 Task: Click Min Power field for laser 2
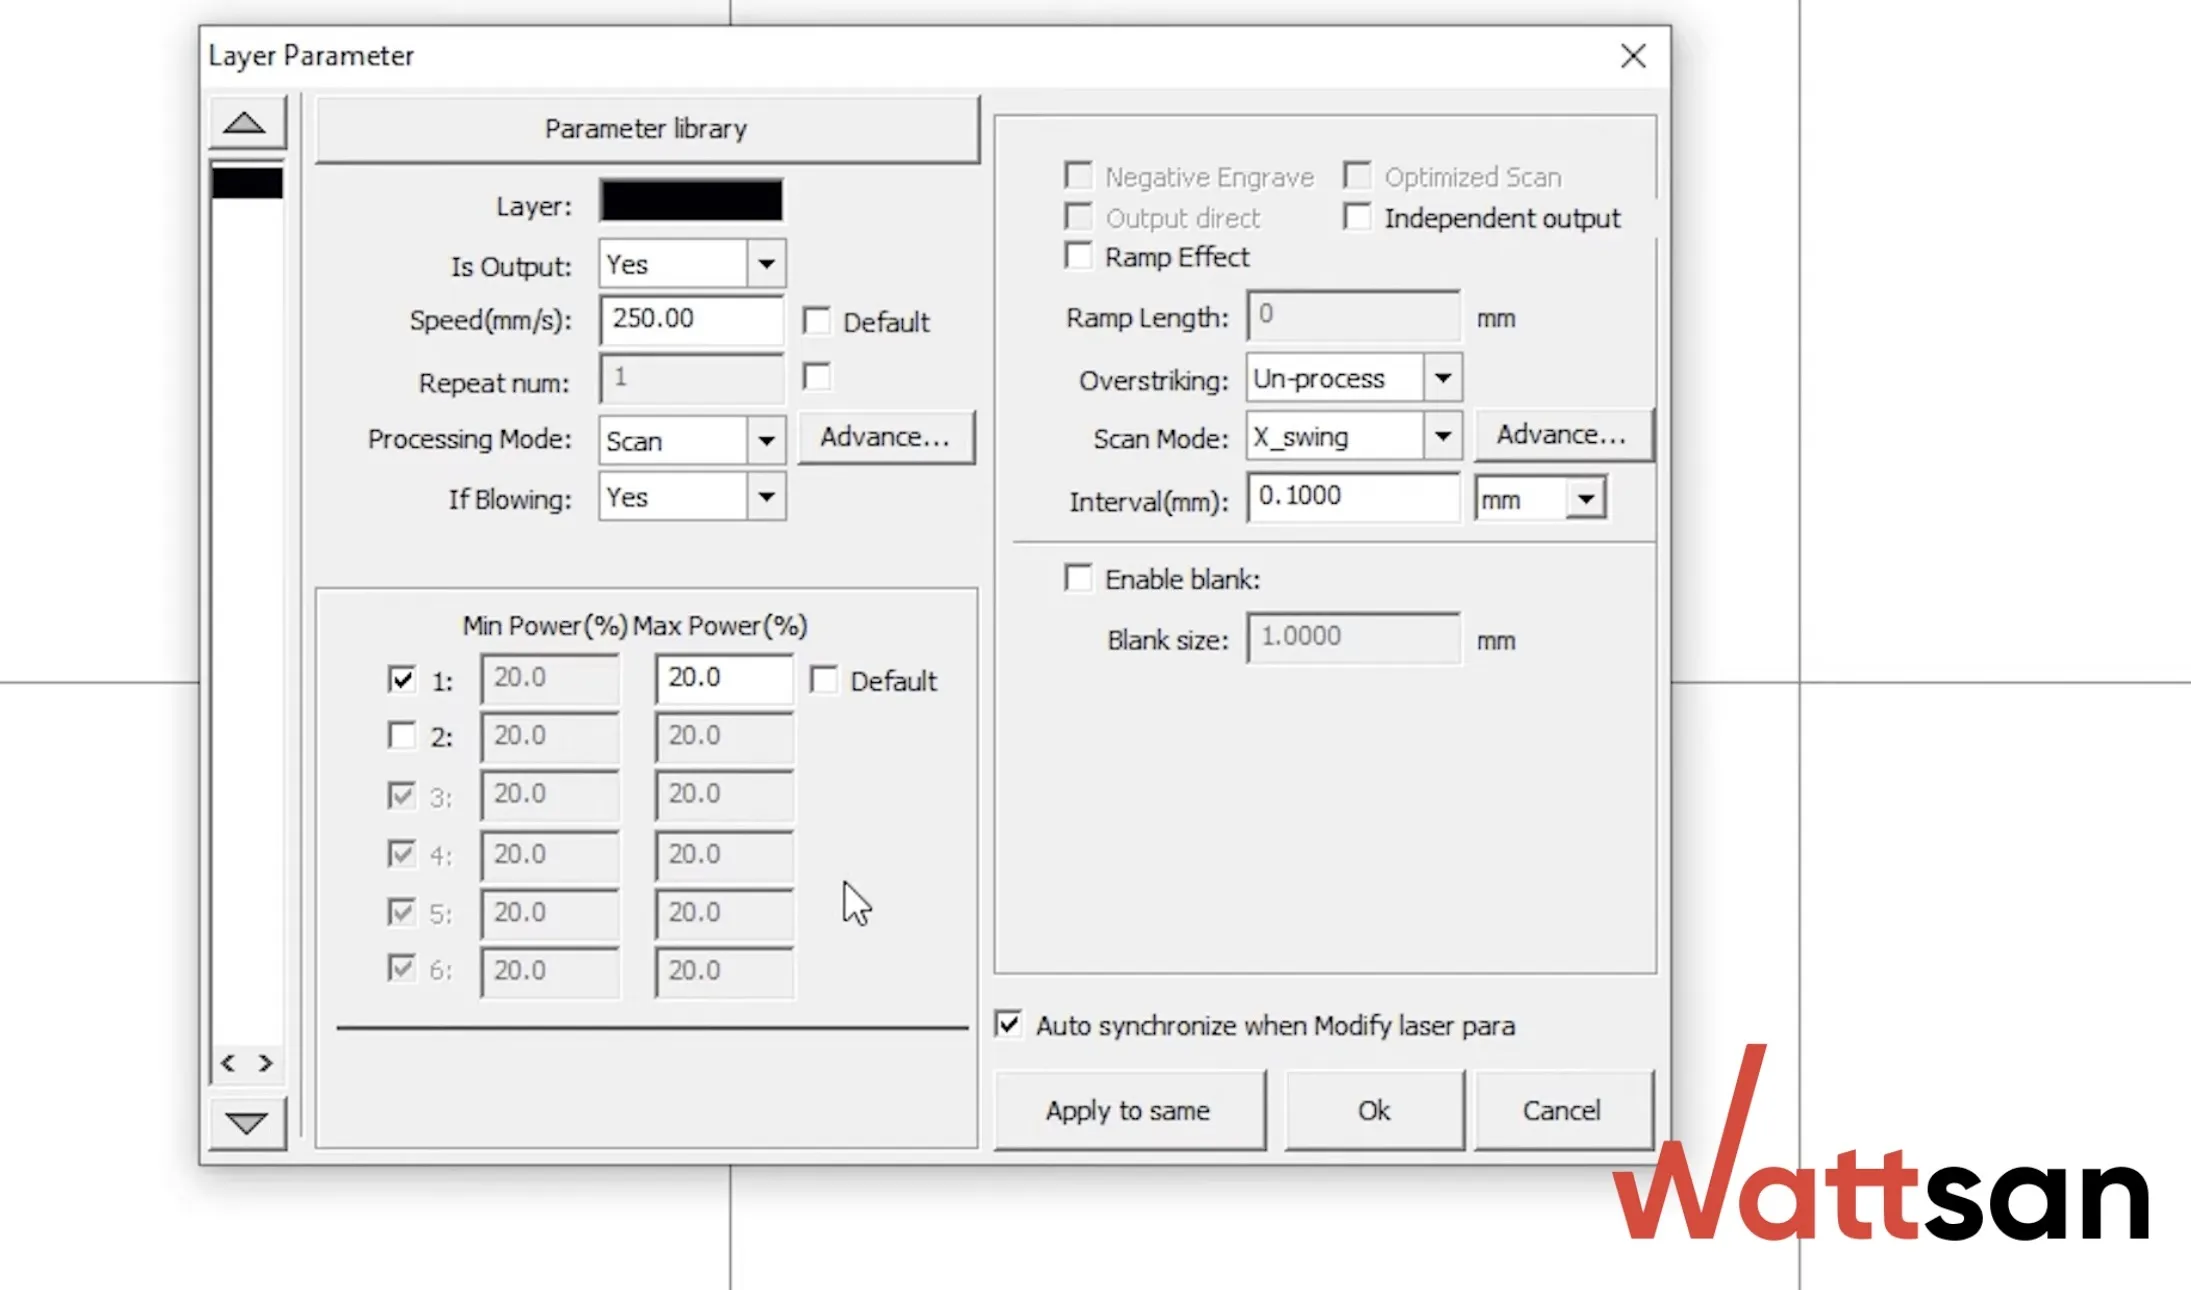click(549, 736)
